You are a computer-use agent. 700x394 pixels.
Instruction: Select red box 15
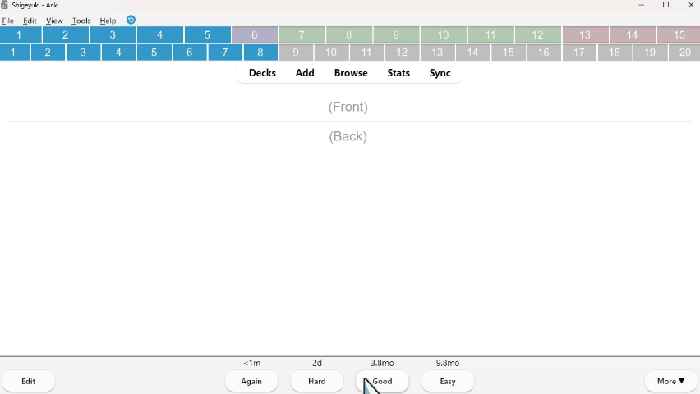679,35
